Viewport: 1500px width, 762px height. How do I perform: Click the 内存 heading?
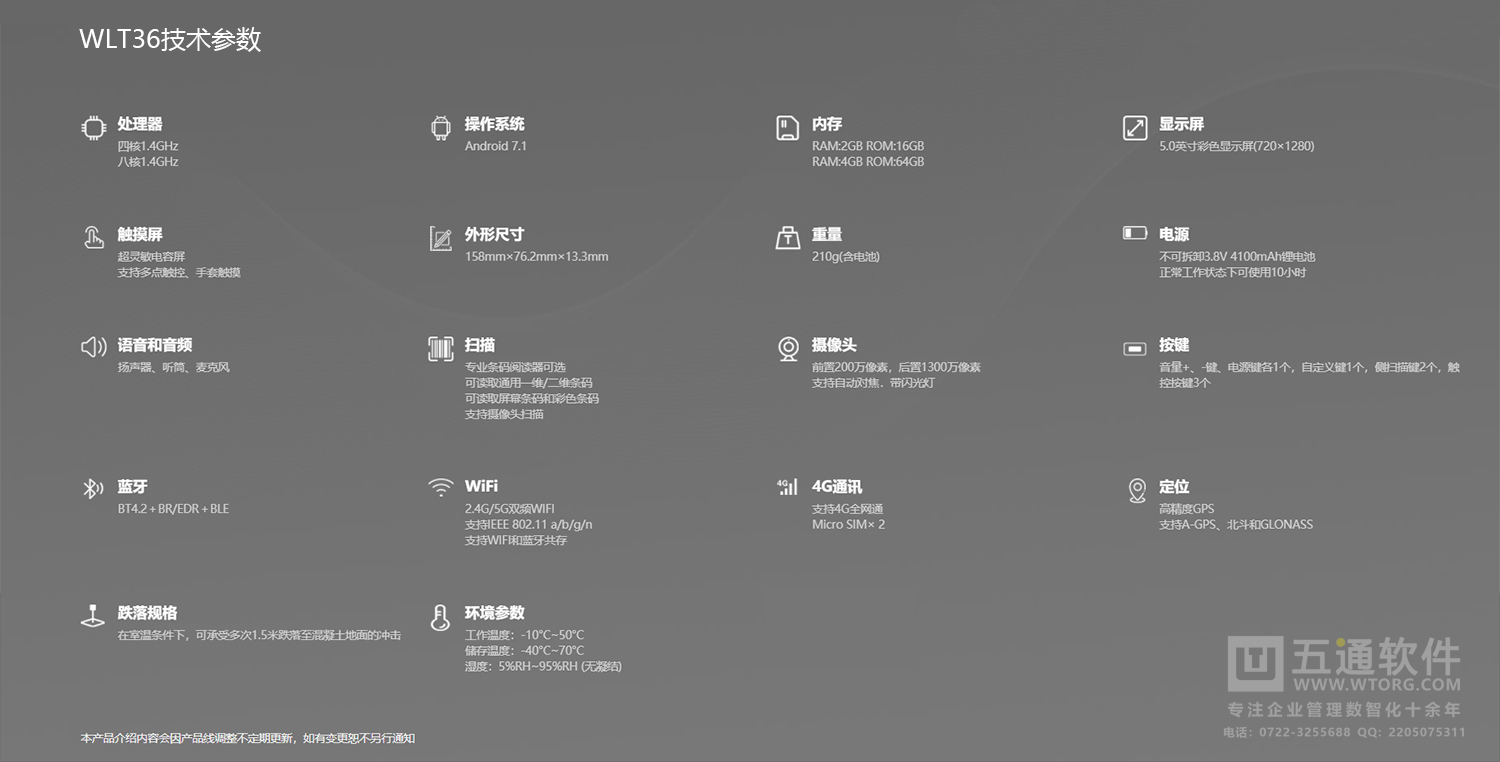pos(827,124)
